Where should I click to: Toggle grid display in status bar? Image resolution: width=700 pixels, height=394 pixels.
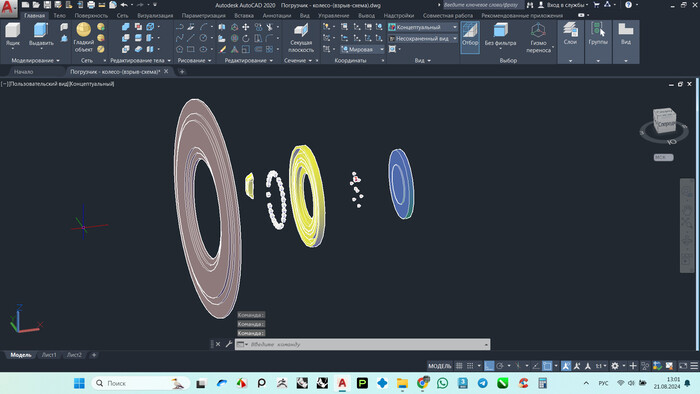point(459,366)
